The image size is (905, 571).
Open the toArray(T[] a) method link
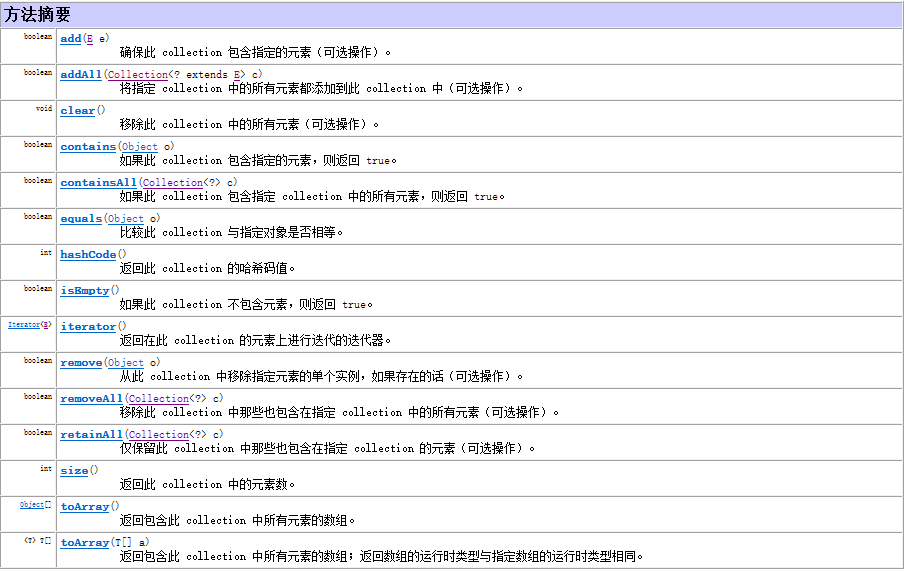coord(84,542)
